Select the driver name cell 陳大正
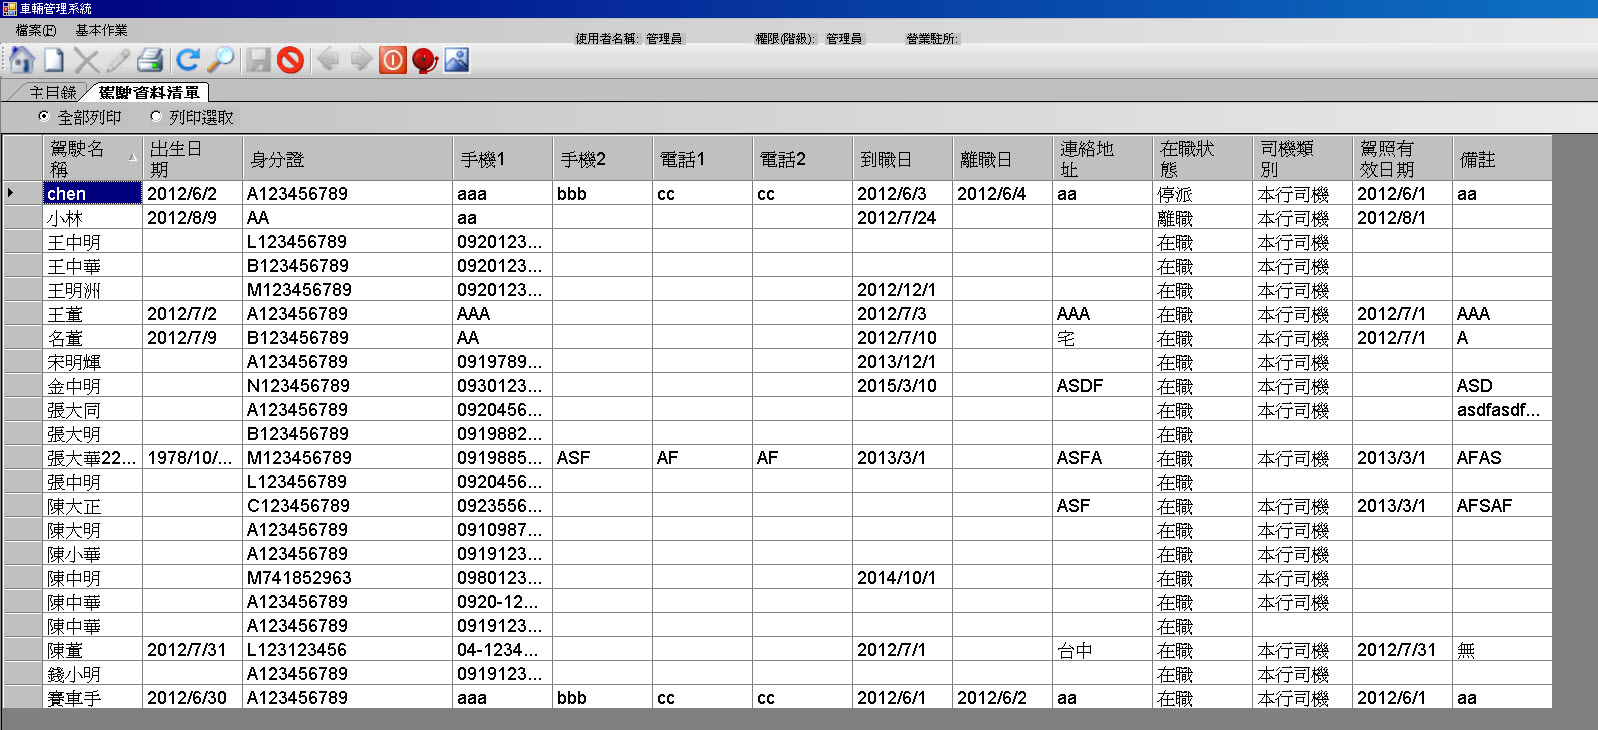The height and width of the screenshot is (730, 1598). 92,505
